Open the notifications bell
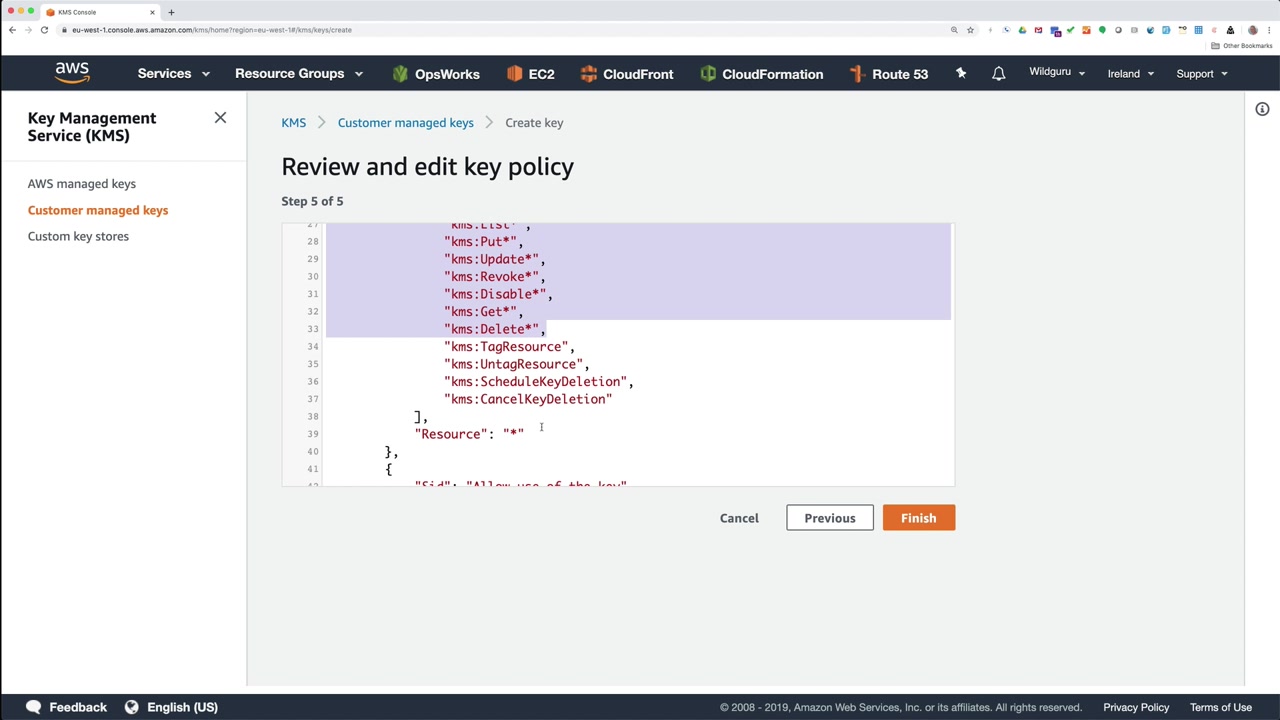1280x720 pixels. point(998,74)
